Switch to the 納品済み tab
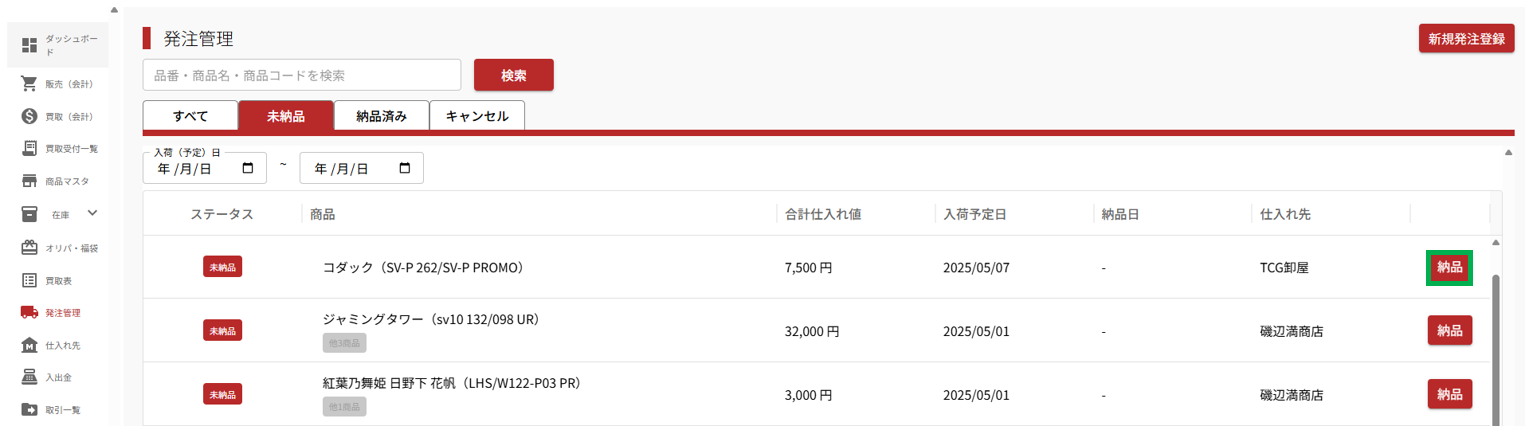This screenshot has width=1525, height=426. tap(381, 116)
